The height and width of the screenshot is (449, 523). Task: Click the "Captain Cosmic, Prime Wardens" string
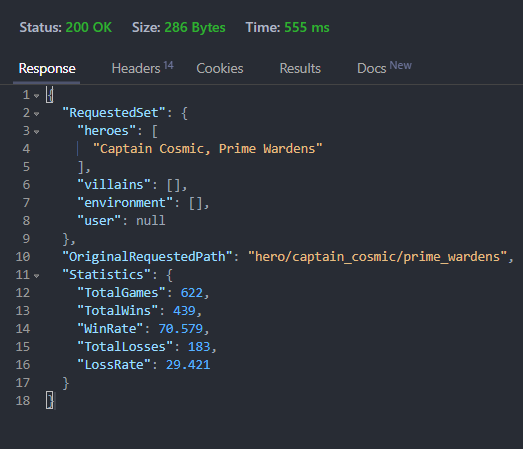click(207, 149)
